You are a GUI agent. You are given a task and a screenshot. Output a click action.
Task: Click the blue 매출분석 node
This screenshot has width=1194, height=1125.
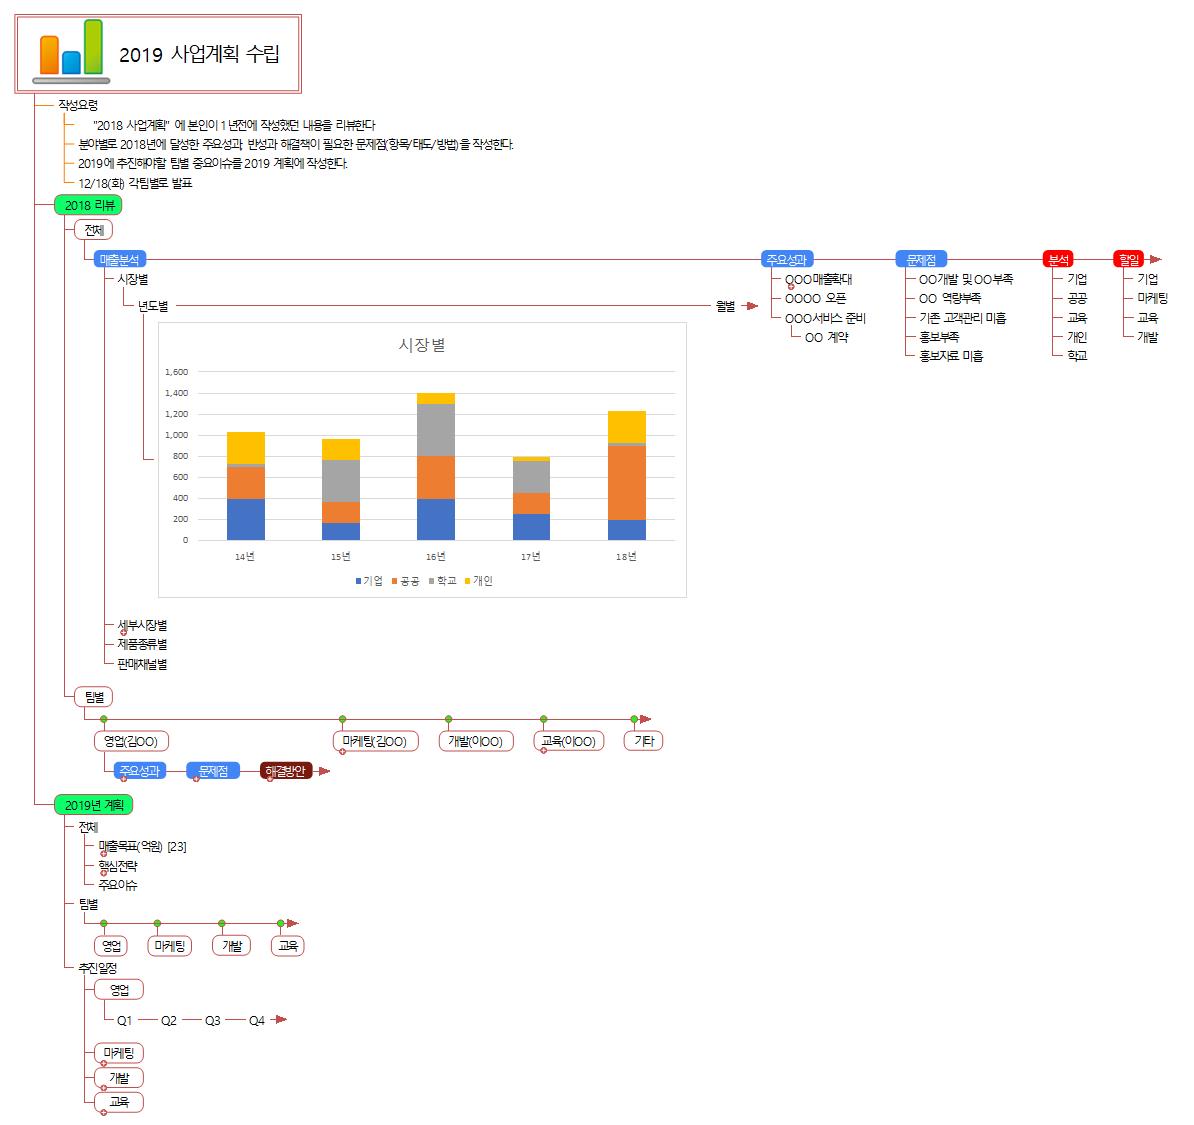(x=120, y=259)
